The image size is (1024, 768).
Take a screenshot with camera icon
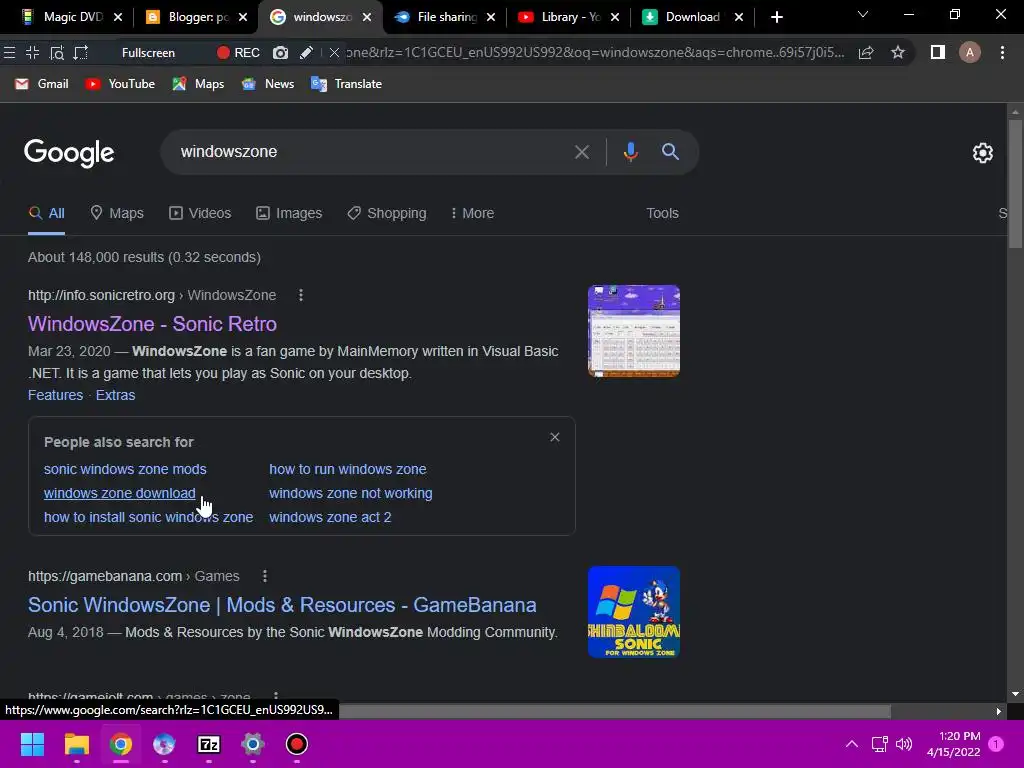coord(280,53)
